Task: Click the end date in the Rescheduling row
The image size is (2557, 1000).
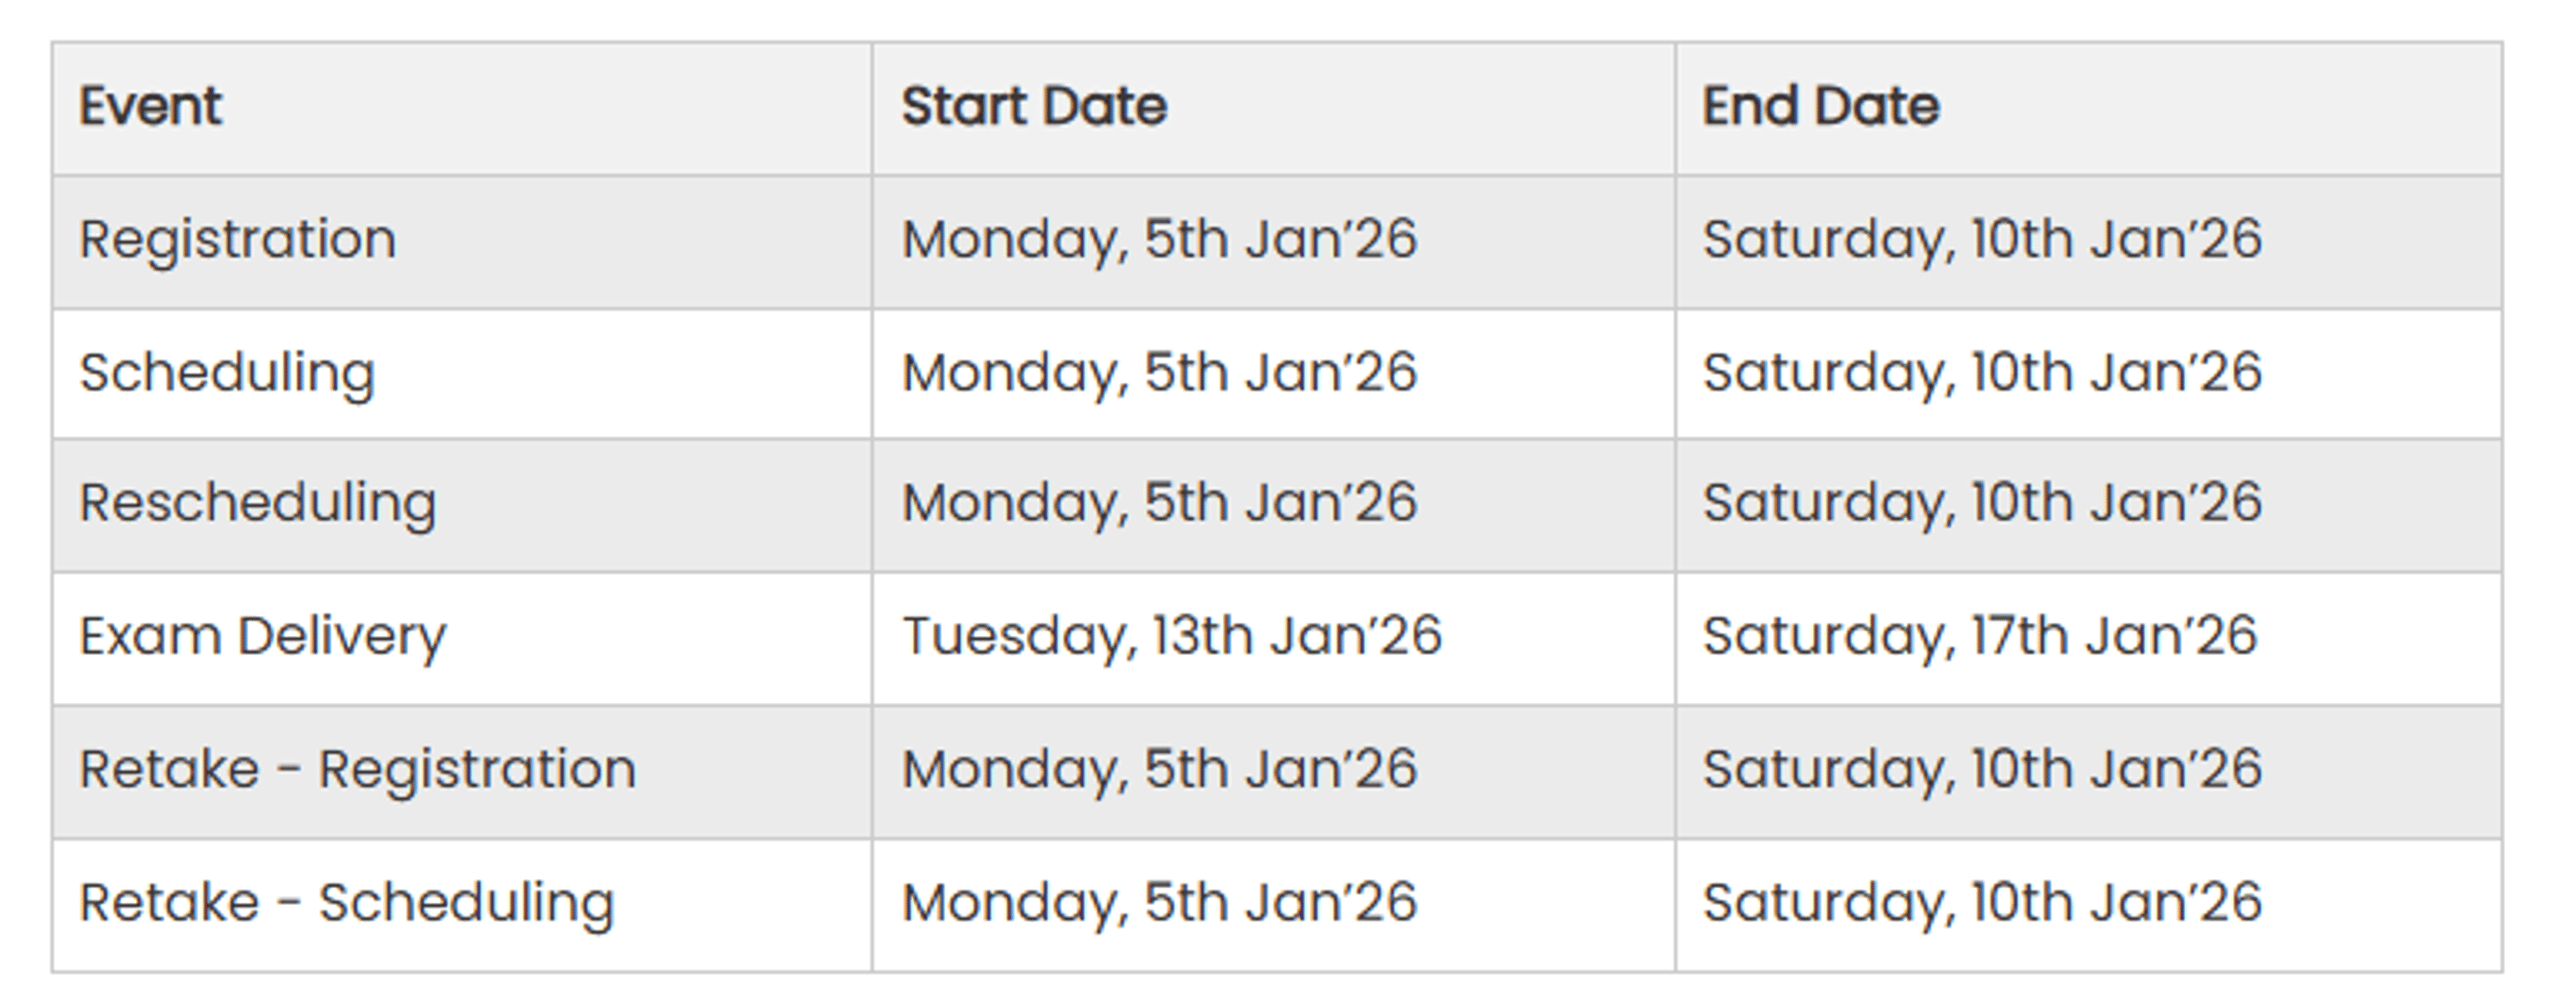Action: (x=1981, y=503)
